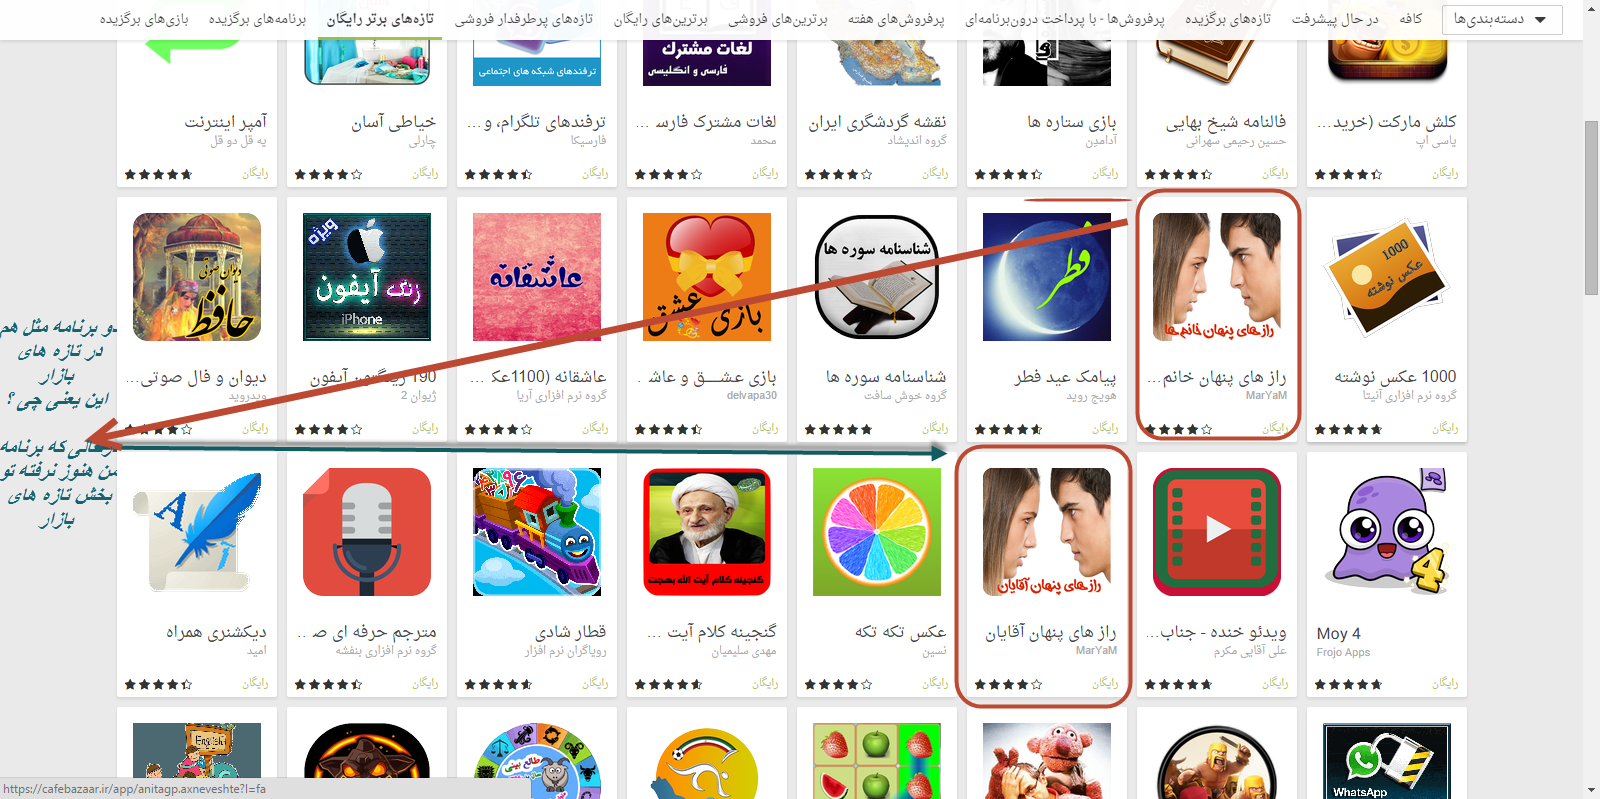Open the iPhone ringtones app icon

(367, 277)
